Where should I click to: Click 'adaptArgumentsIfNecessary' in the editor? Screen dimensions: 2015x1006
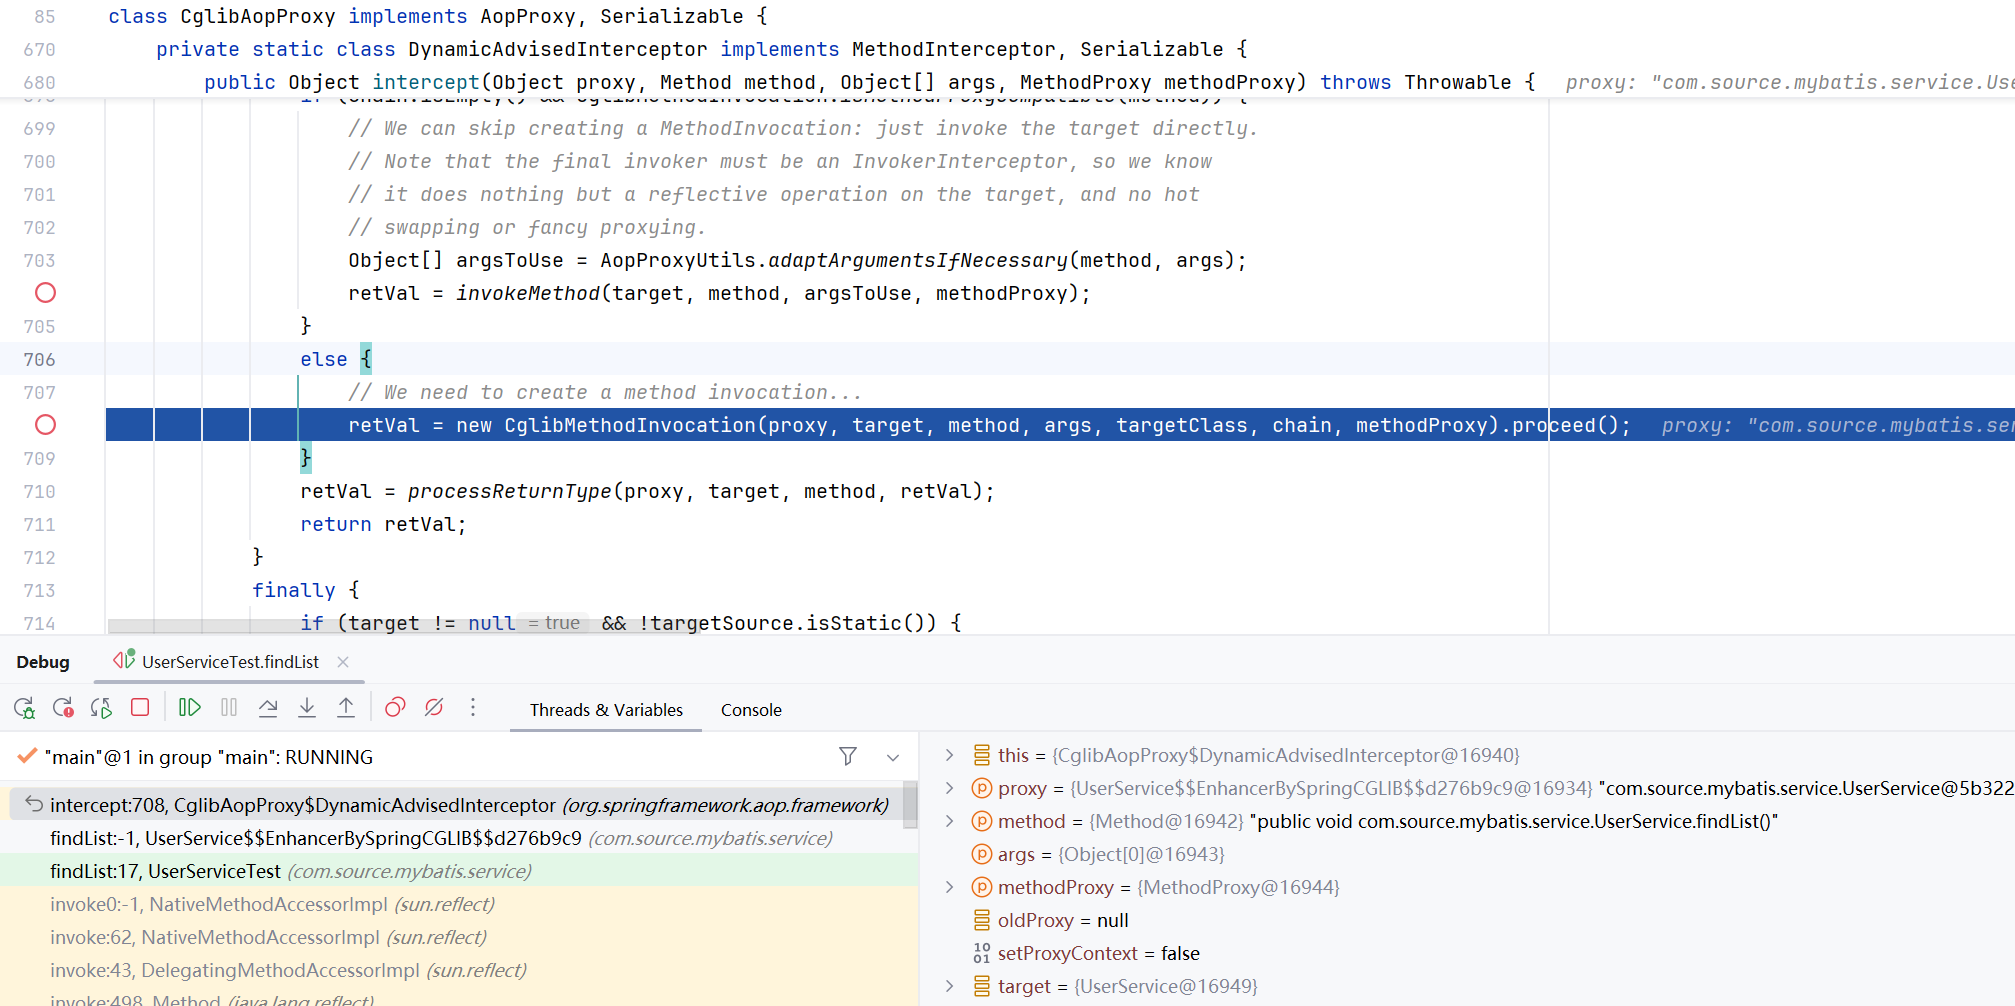918,260
